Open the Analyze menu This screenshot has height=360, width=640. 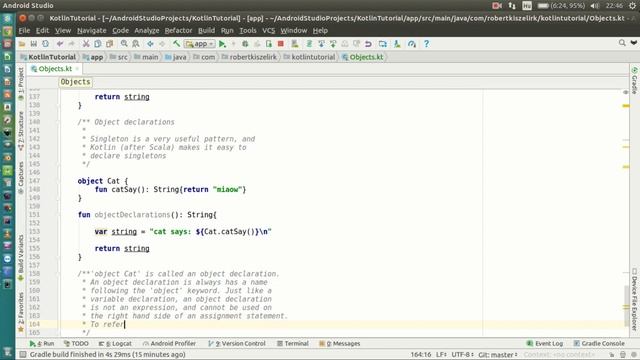point(147,31)
